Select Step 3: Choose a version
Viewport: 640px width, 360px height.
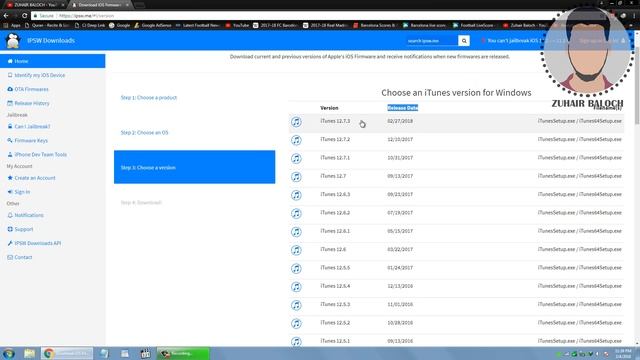click(194, 167)
